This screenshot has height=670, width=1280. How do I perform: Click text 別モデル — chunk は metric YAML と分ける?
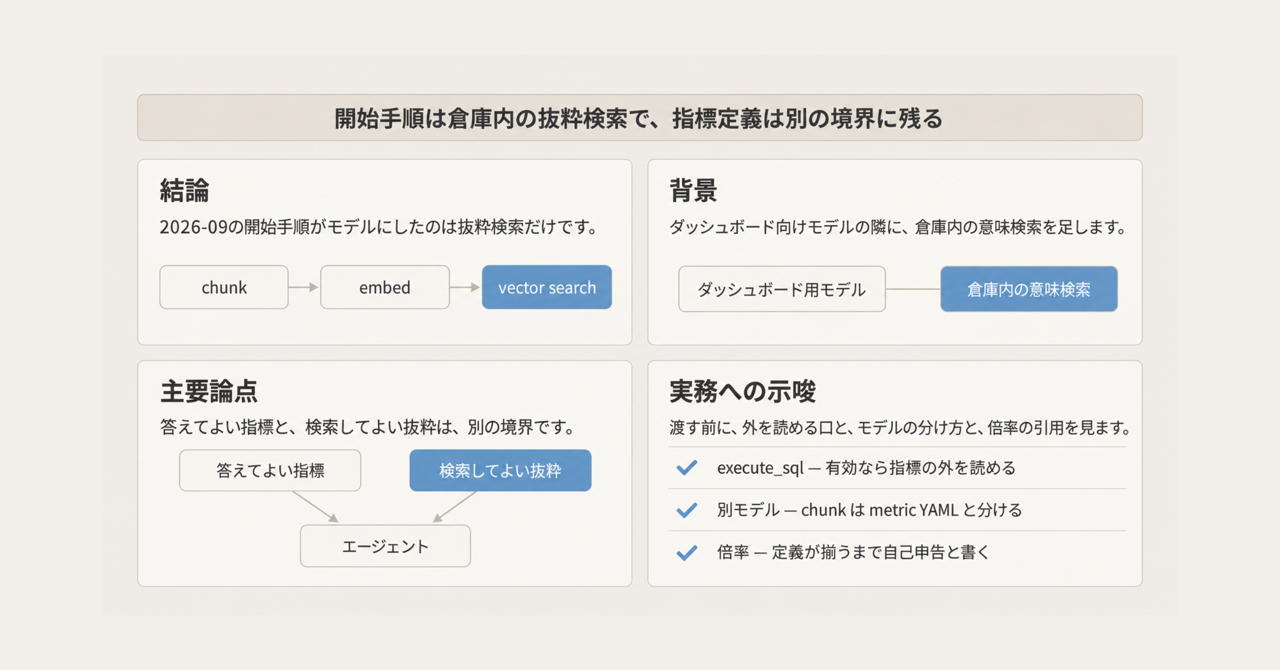(870, 510)
